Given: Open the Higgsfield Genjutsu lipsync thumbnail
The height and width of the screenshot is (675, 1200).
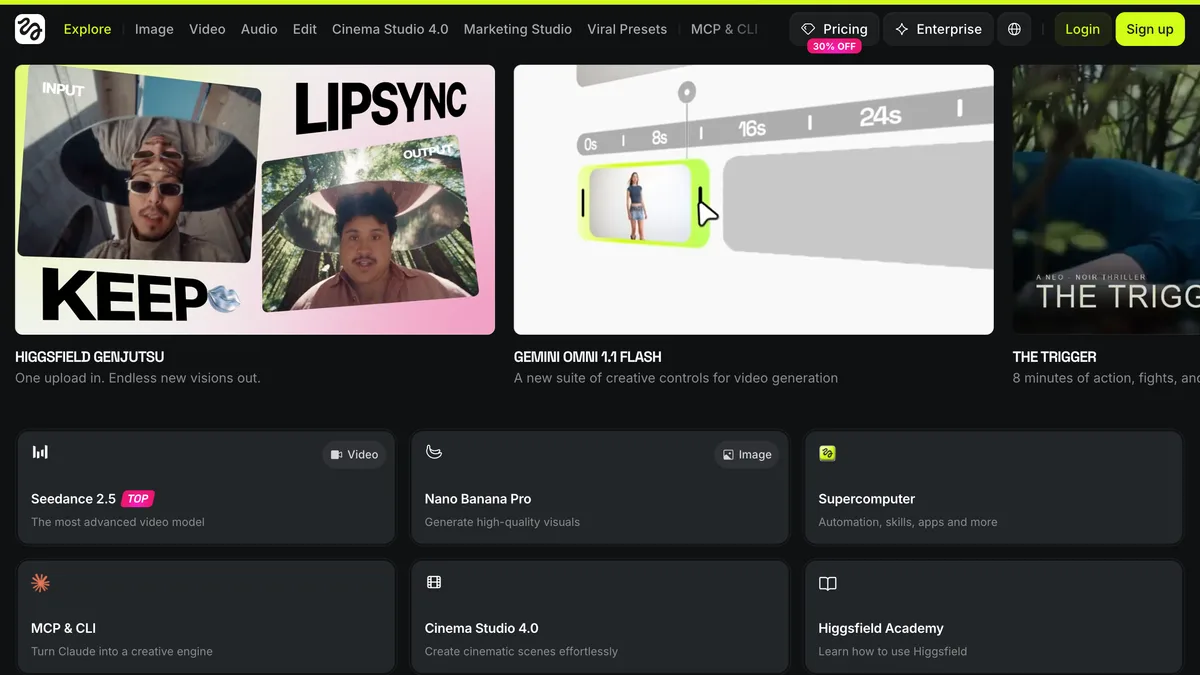Looking at the screenshot, I should click(255, 199).
